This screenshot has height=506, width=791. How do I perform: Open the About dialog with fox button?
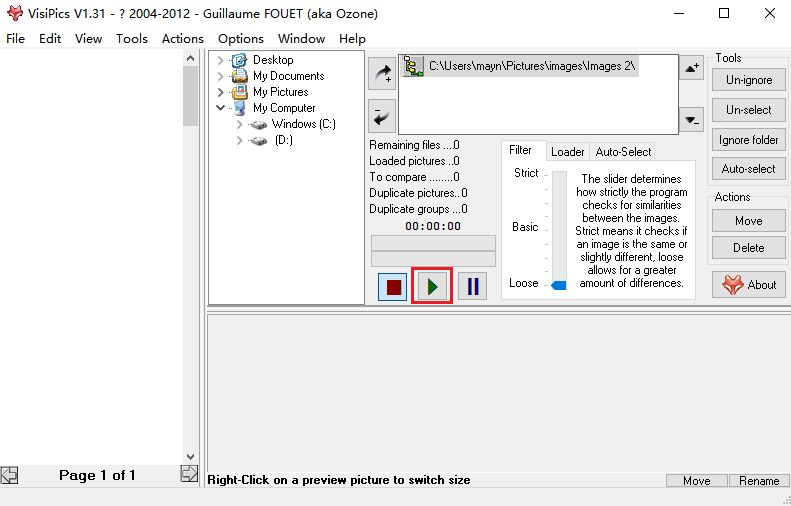(749, 285)
